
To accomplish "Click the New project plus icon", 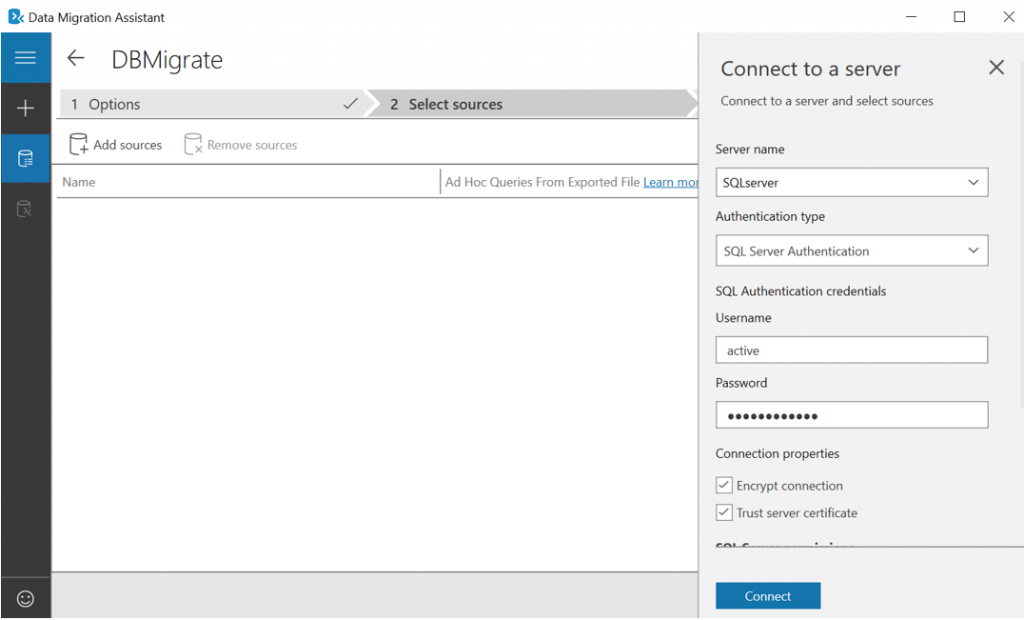I will click(x=26, y=107).
